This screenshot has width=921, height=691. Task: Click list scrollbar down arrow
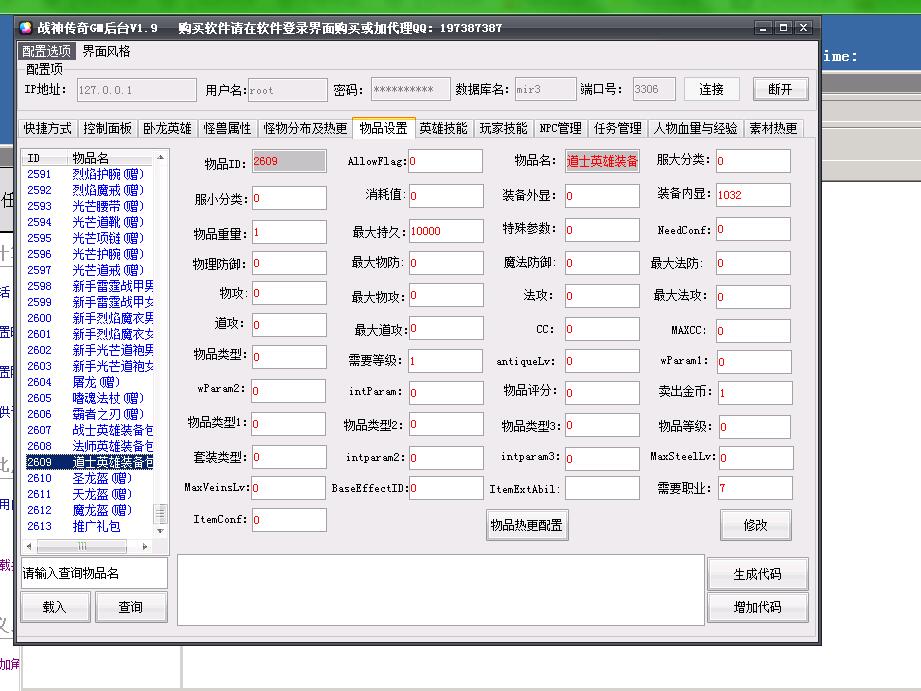pos(160,529)
